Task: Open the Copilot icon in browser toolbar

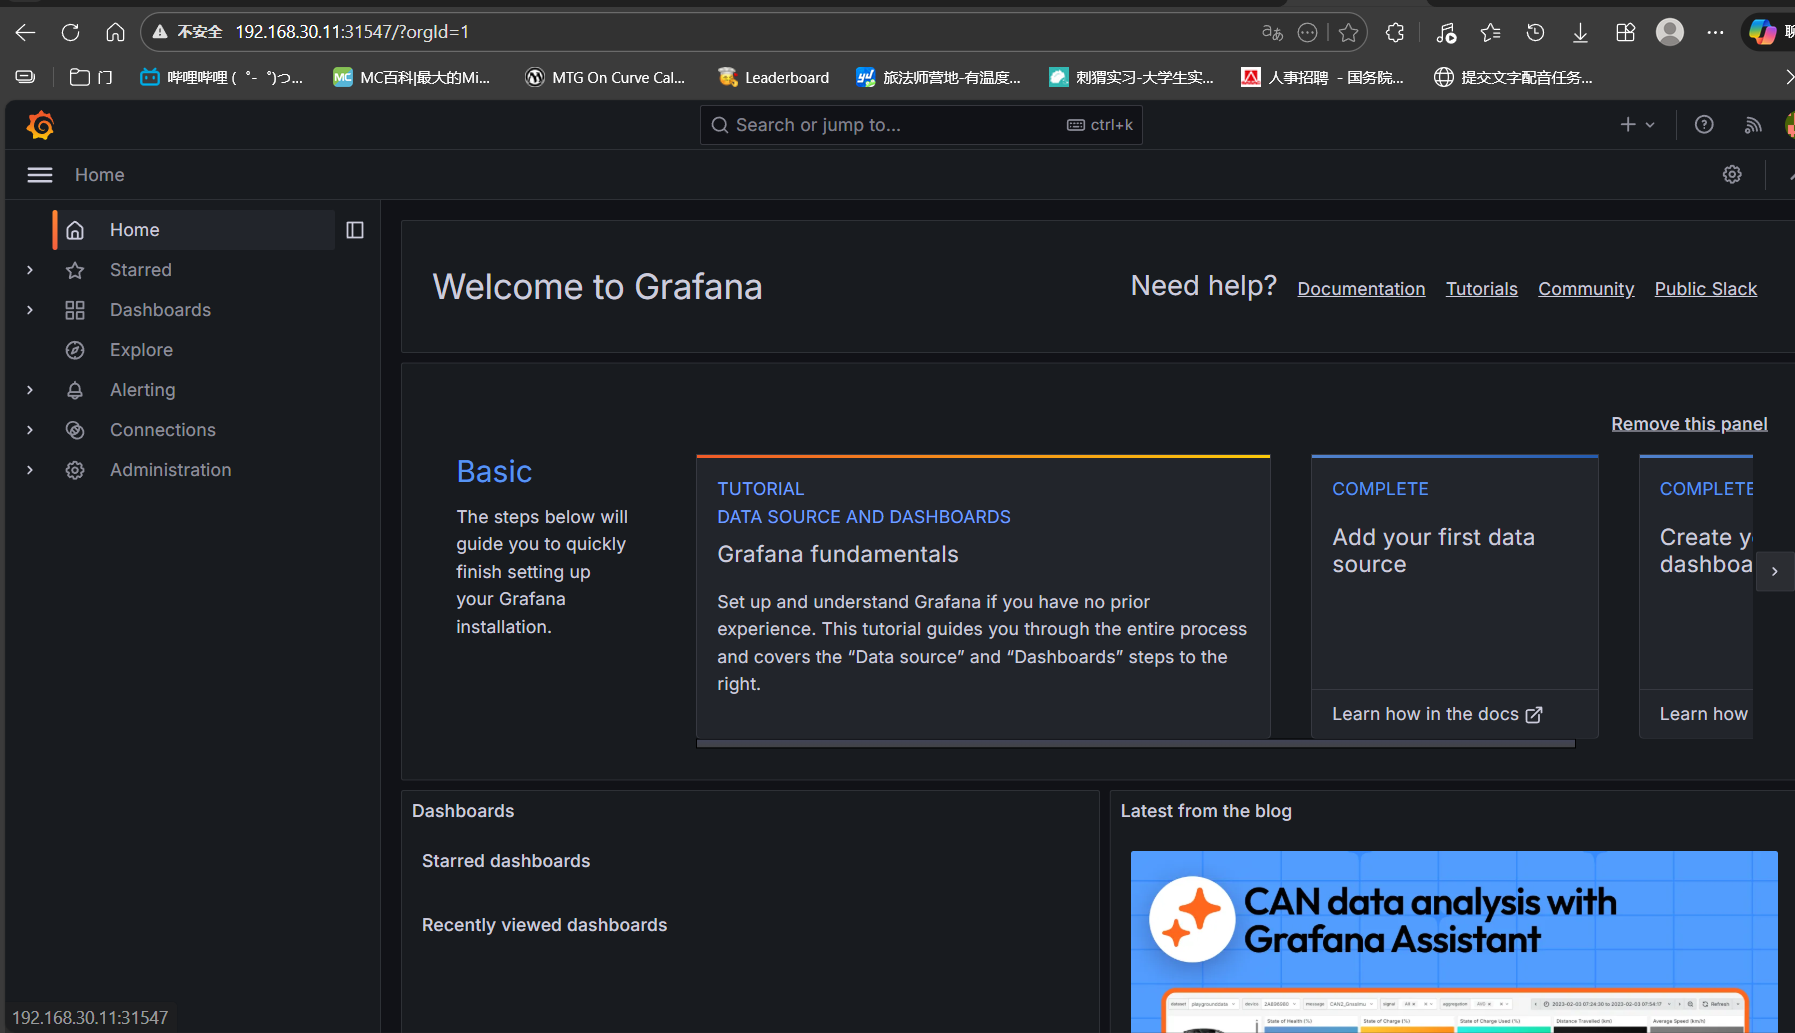Action: (1762, 32)
